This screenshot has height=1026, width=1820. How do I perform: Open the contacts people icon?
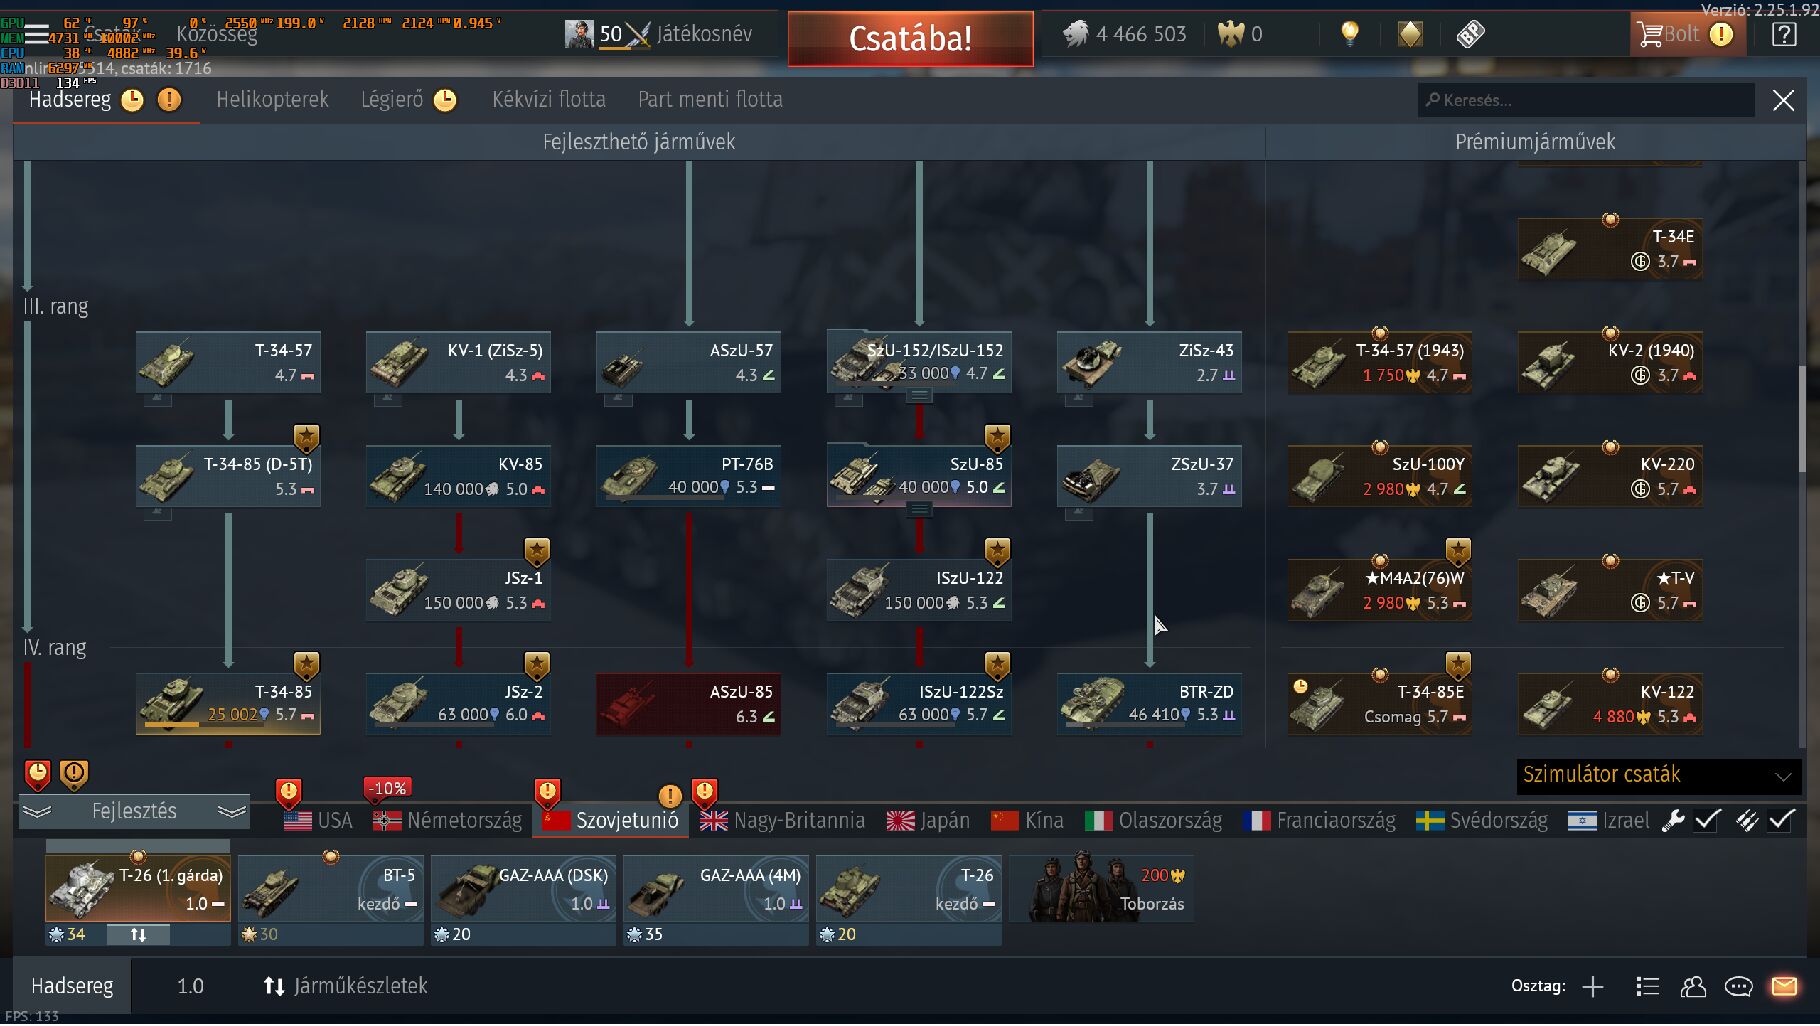click(1693, 987)
